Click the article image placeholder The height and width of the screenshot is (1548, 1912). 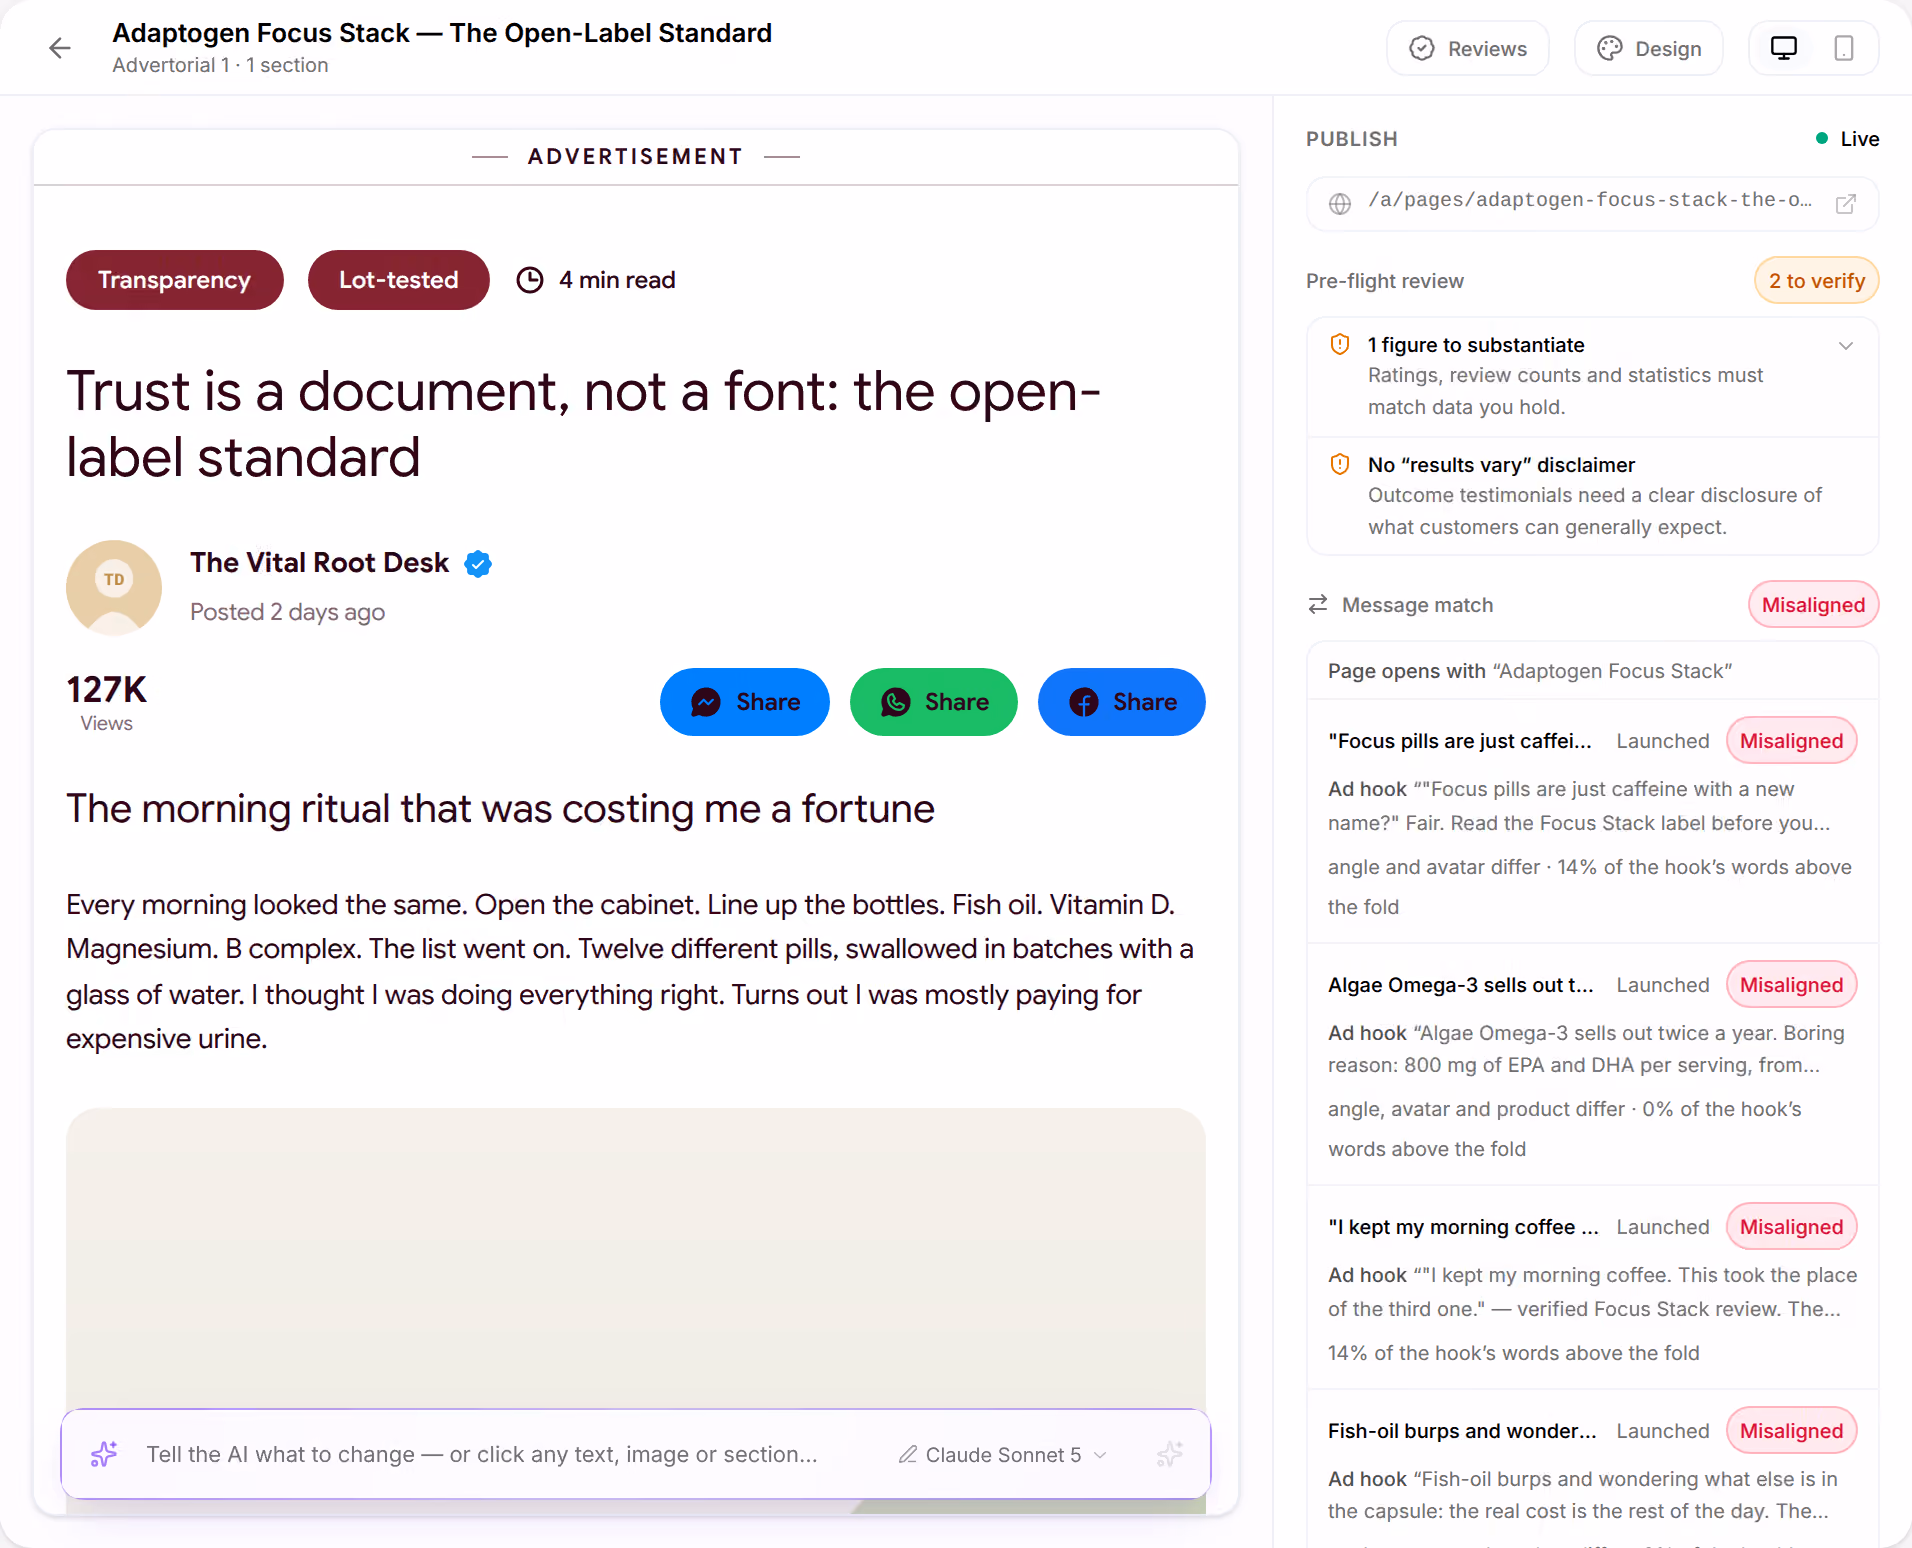[x=636, y=1258]
